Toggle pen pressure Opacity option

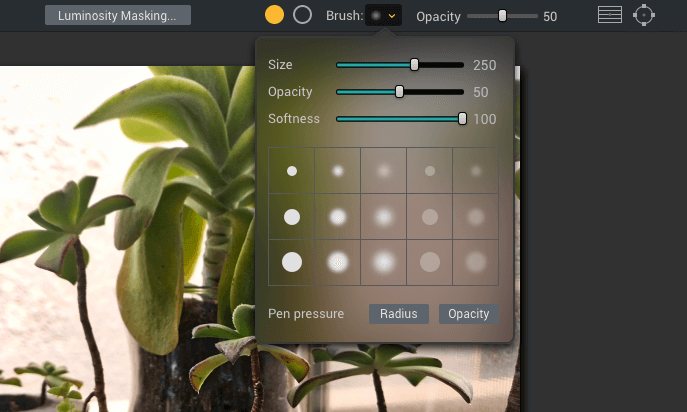coord(469,314)
